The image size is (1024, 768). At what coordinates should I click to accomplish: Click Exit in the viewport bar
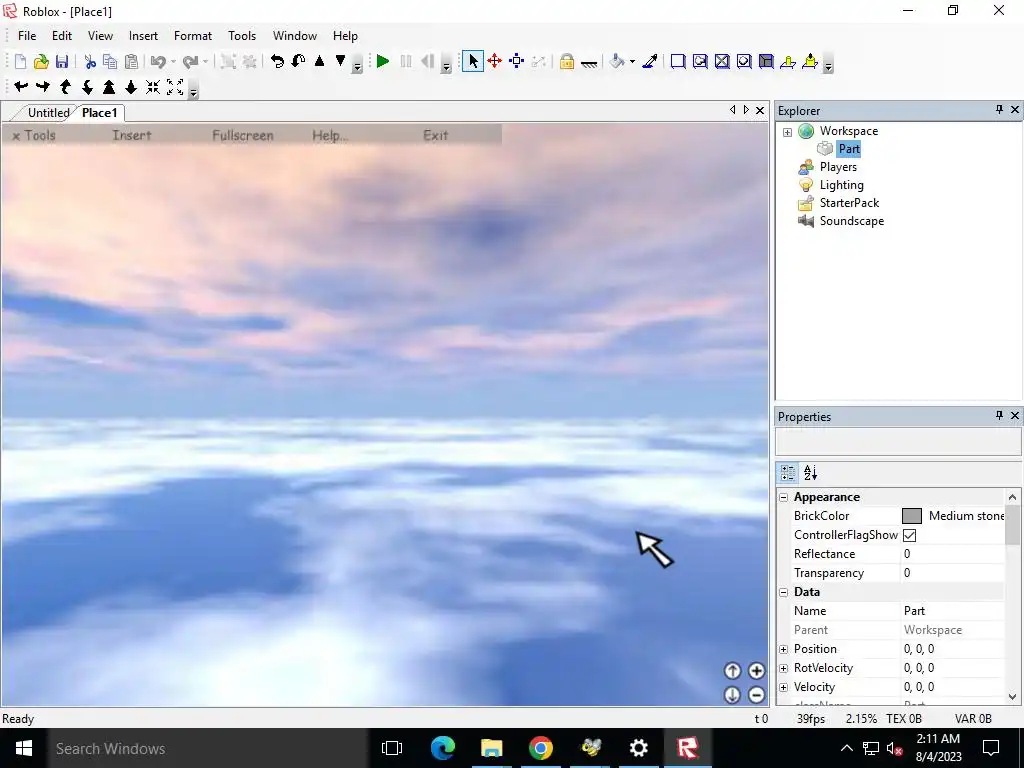click(435, 135)
